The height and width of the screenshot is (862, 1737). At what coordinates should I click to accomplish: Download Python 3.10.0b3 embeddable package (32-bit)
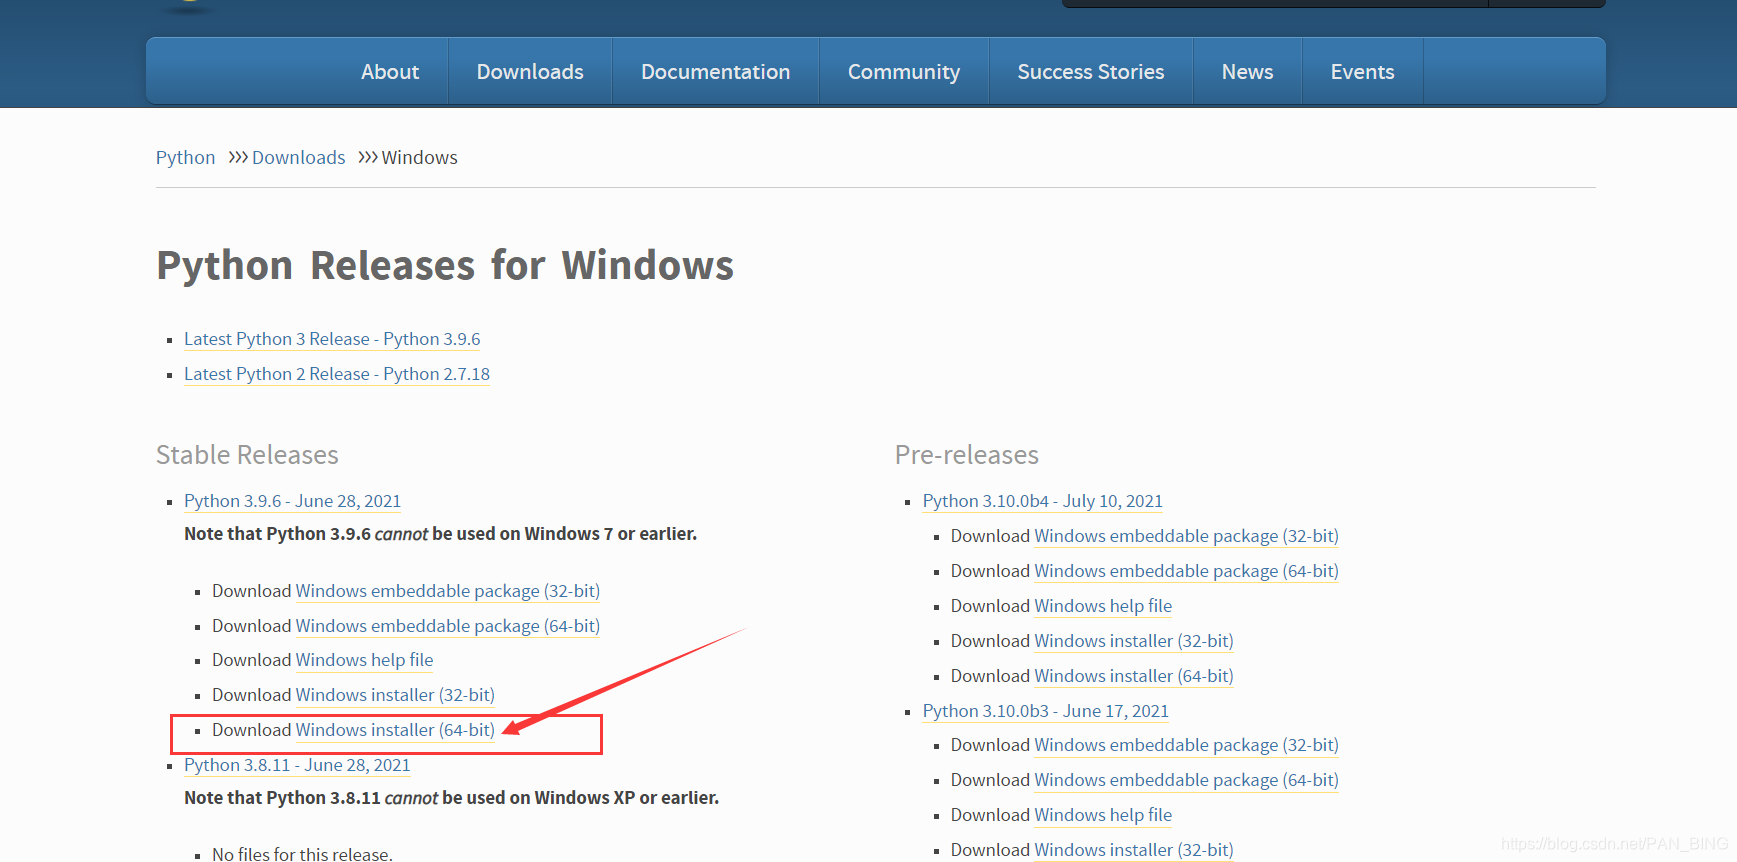click(x=1186, y=745)
